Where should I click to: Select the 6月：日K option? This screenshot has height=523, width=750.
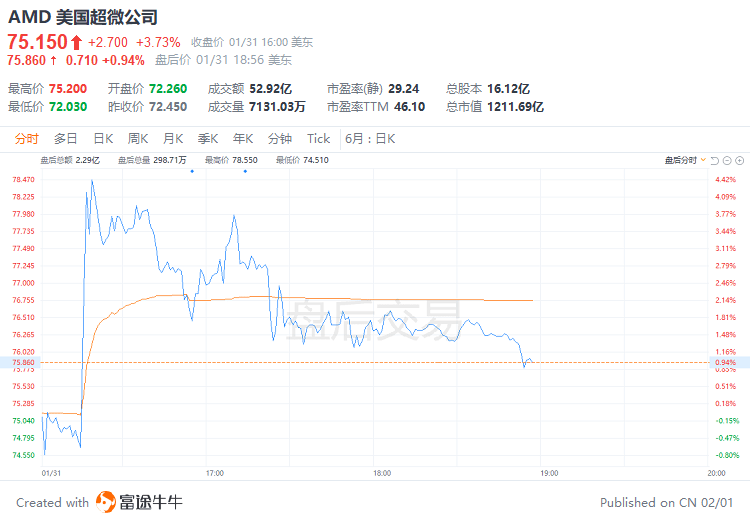pos(370,139)
